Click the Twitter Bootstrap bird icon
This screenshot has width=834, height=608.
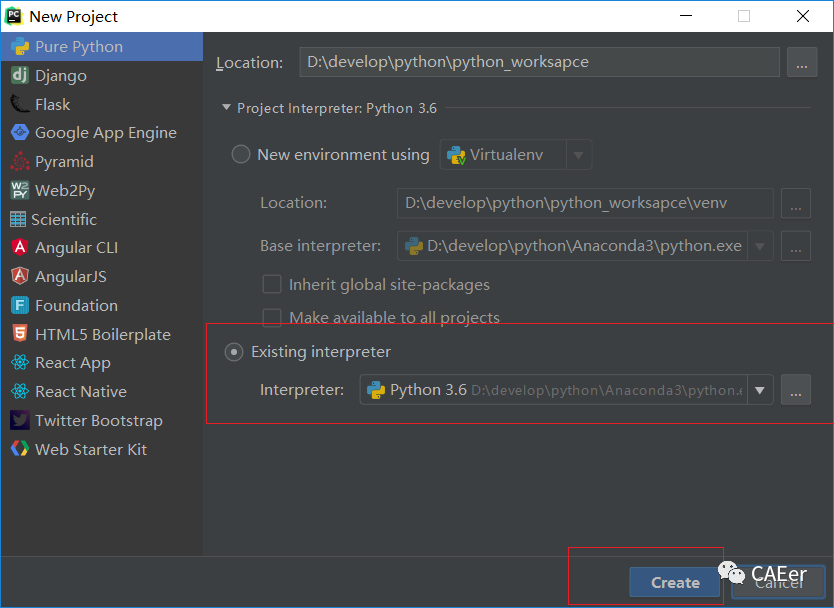coord(20,420)
